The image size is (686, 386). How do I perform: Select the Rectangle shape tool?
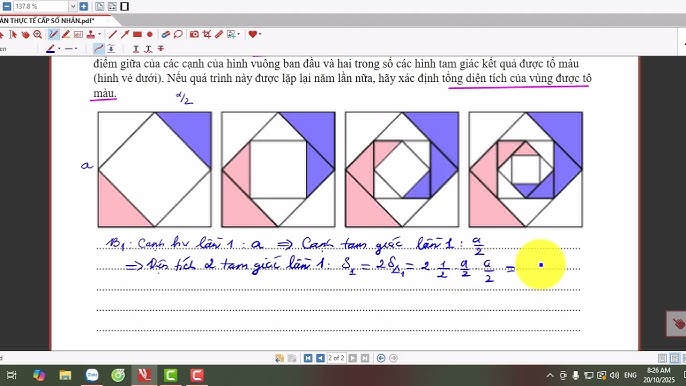137,35
